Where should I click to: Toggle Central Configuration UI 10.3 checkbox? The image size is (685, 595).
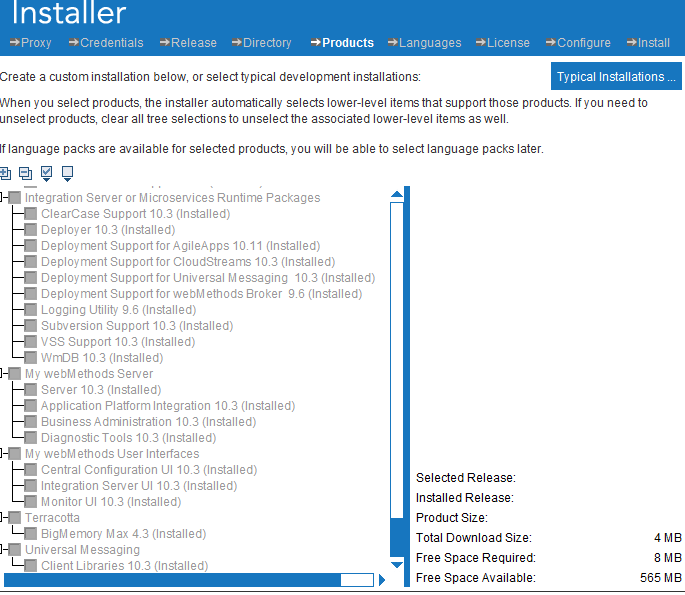click(31, 470)
